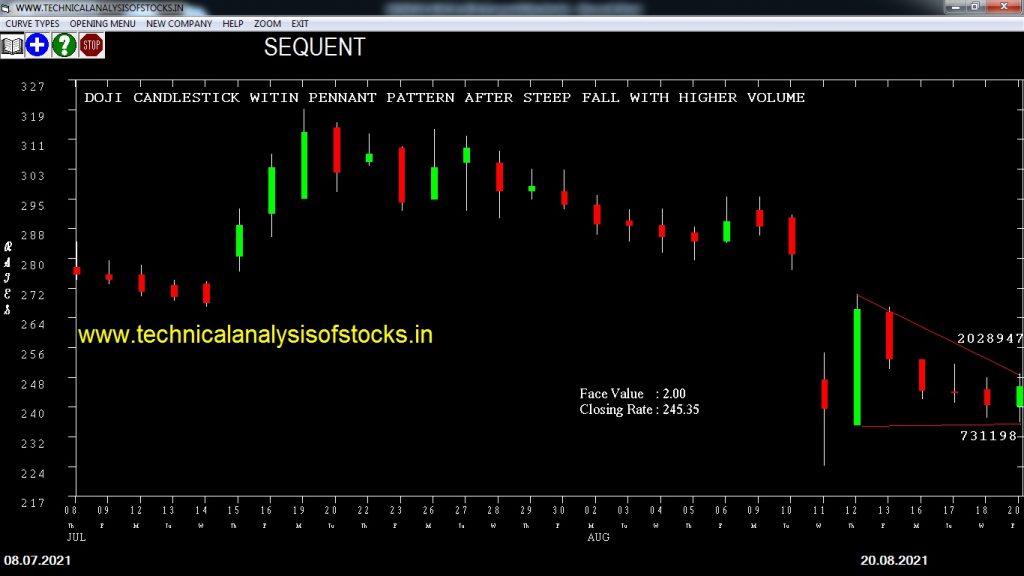The height and width of the screenshot is (576, 1024).
Task: Click the tall green candlestick on Aug 12
Action: coord(857,366)
